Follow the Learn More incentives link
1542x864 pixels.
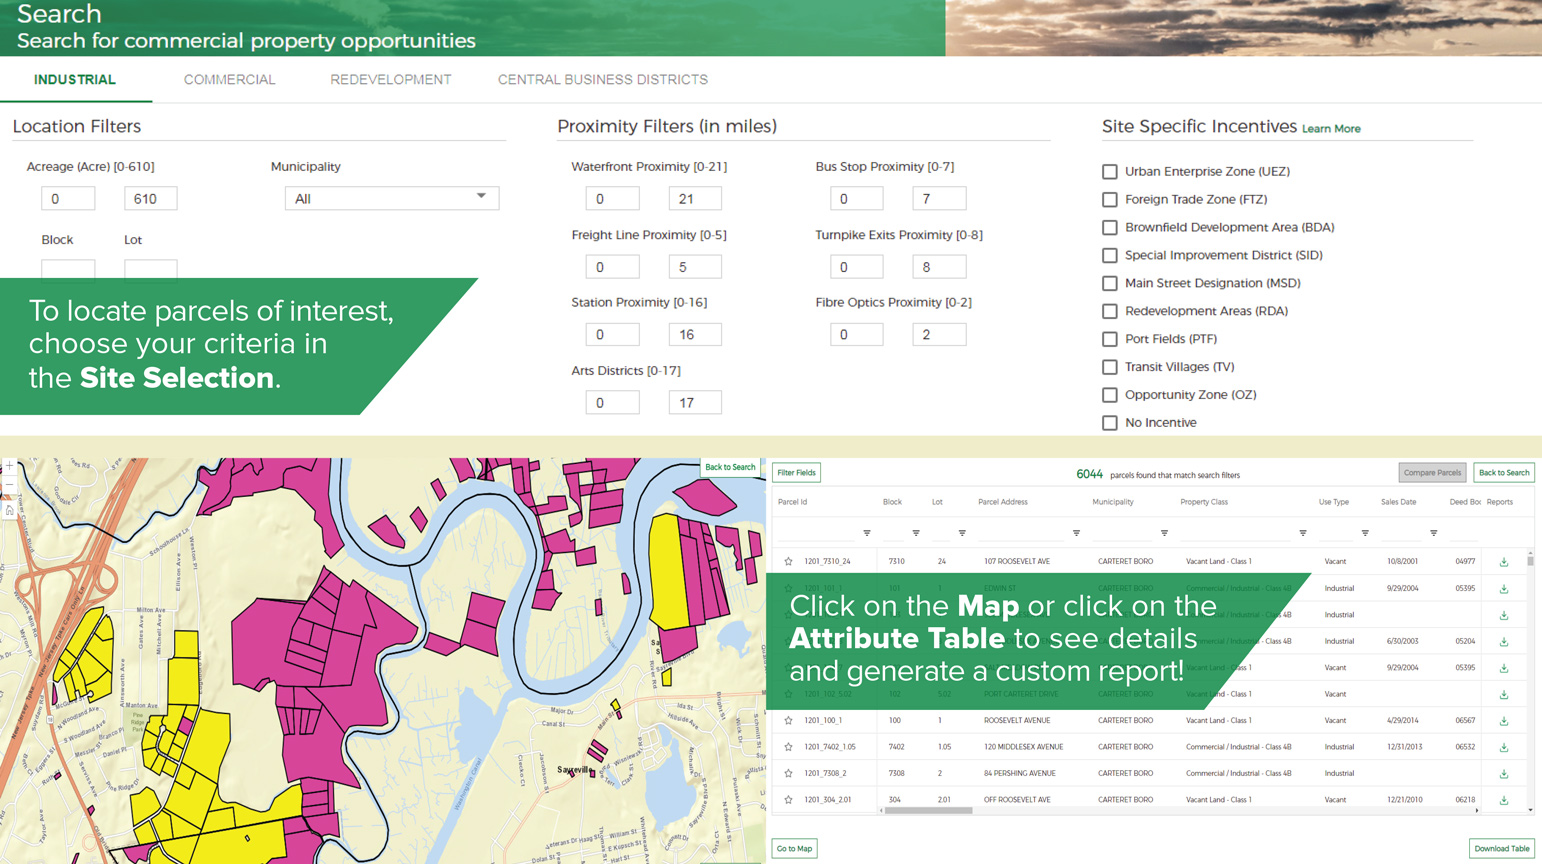1331,129
